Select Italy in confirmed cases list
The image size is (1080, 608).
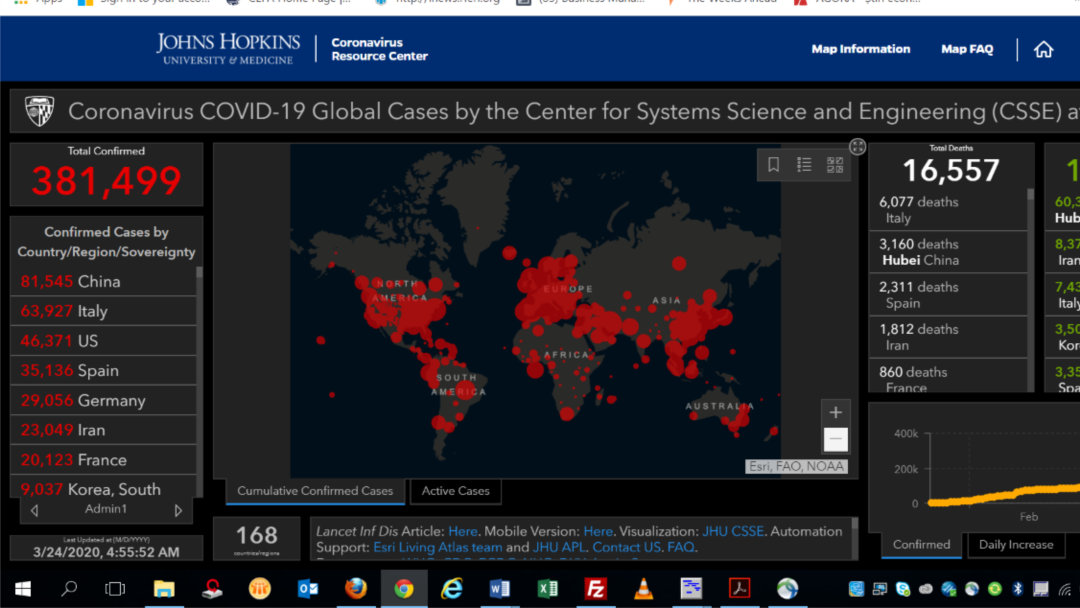pos(103,311)
